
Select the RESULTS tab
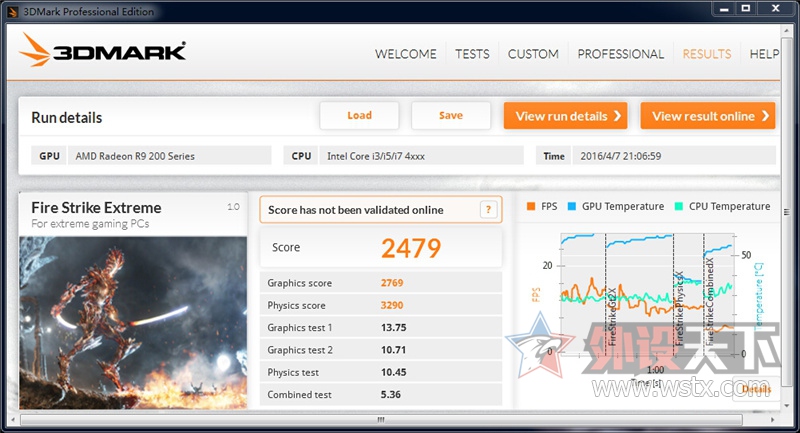click(707, 54)
